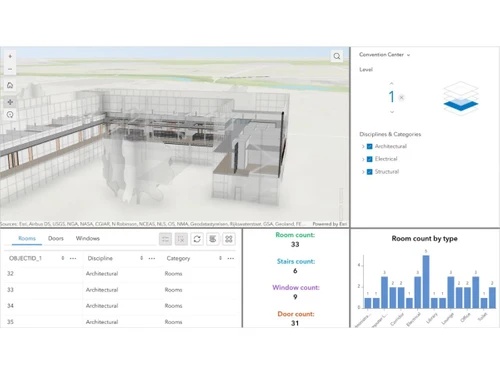Refresh the table data

197,239
